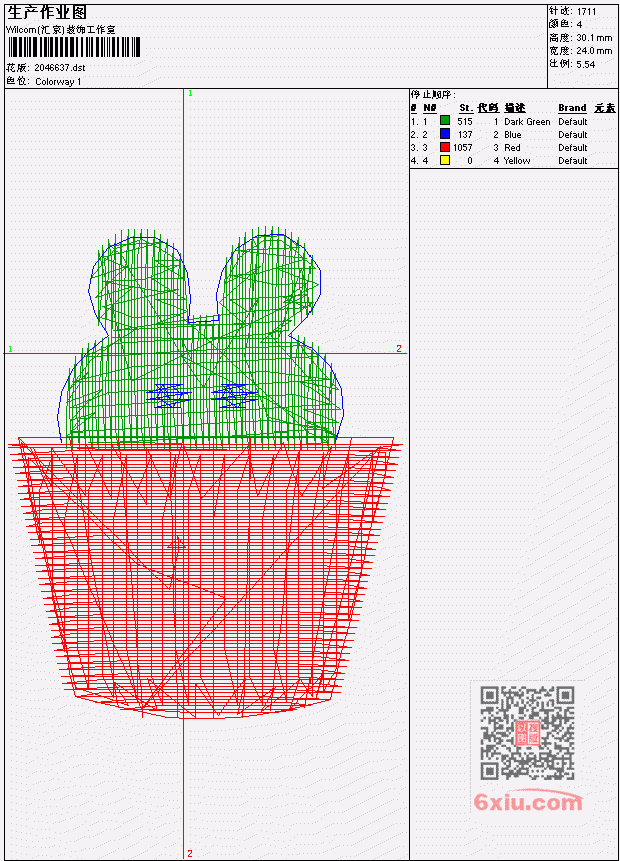Click the Red color swatch
The height and width of the screenshot is (861, 620).
[x=445, y=147]
